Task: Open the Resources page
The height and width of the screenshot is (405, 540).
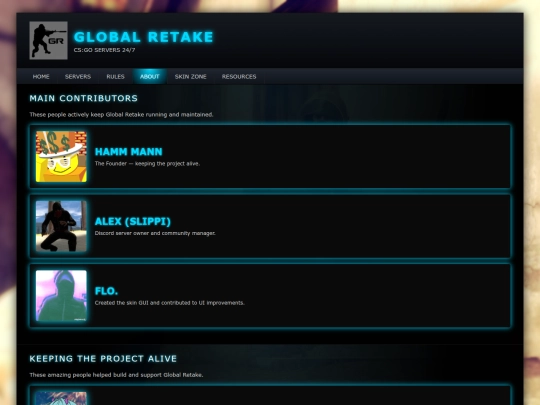Action: [x=239, y=76]
